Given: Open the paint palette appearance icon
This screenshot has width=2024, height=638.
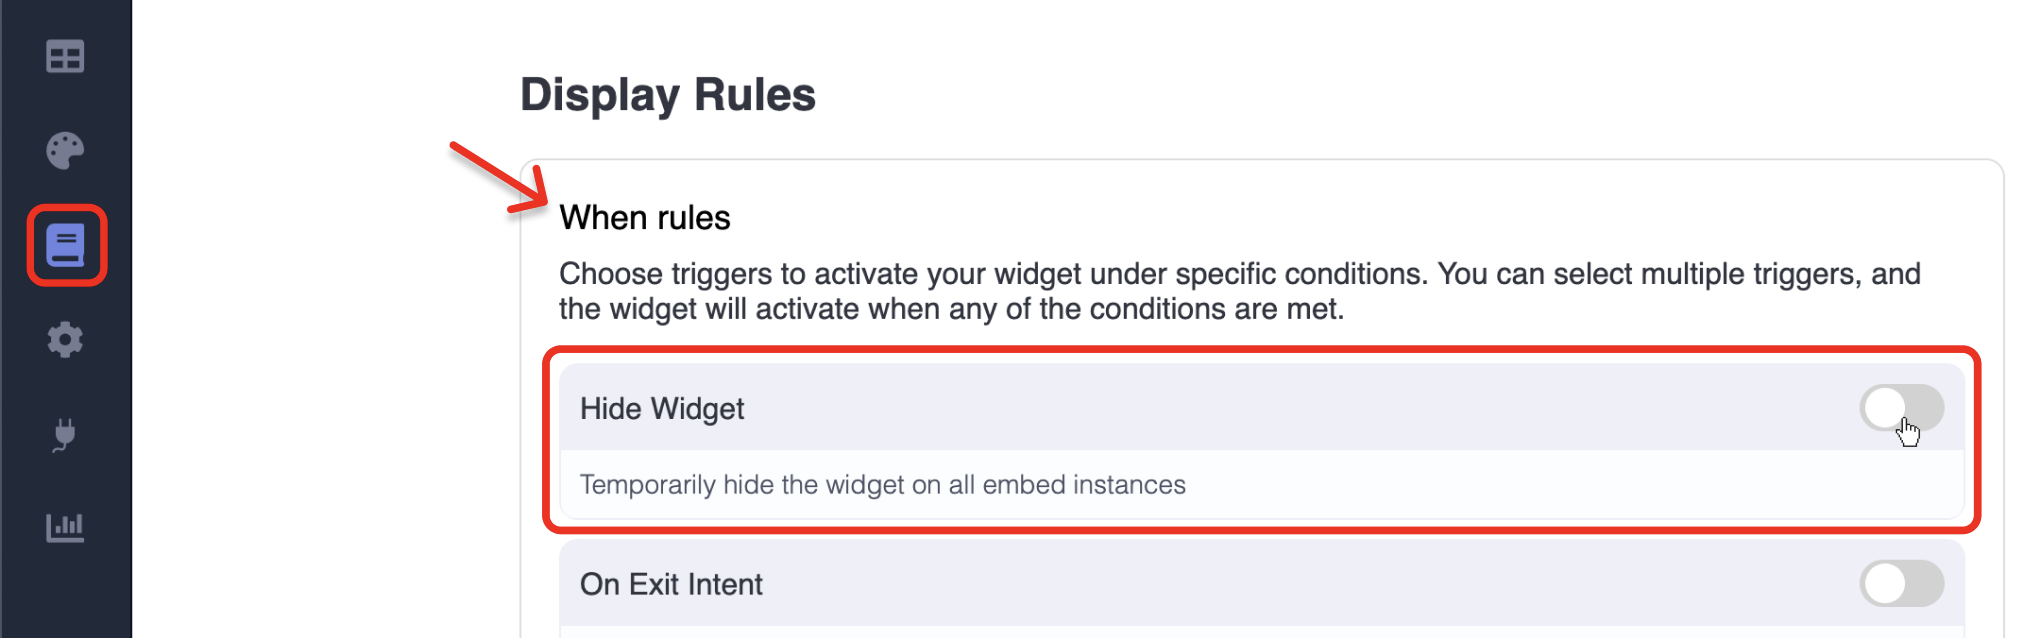Looking at the screenshot, I should (65, 151).
